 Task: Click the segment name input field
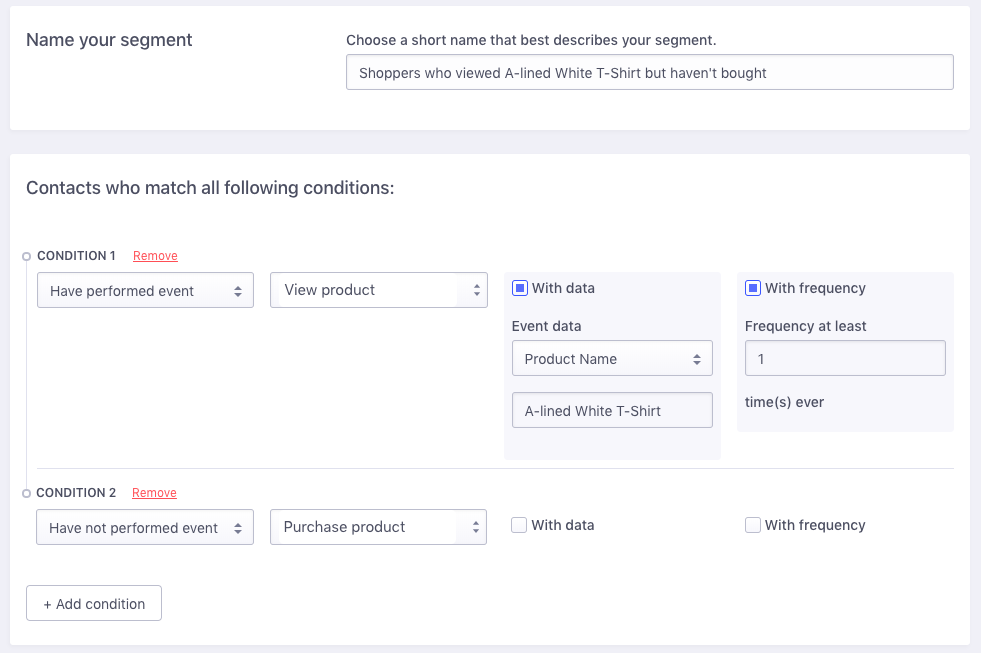(649, 73)
